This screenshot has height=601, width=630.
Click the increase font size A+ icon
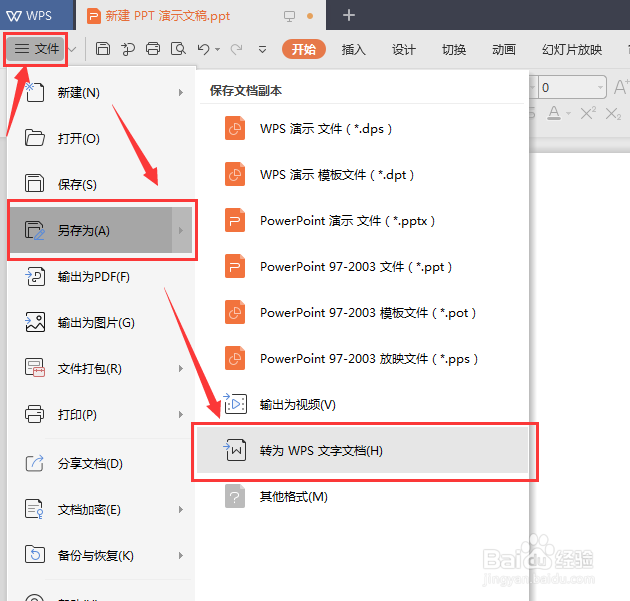[622, 87]
